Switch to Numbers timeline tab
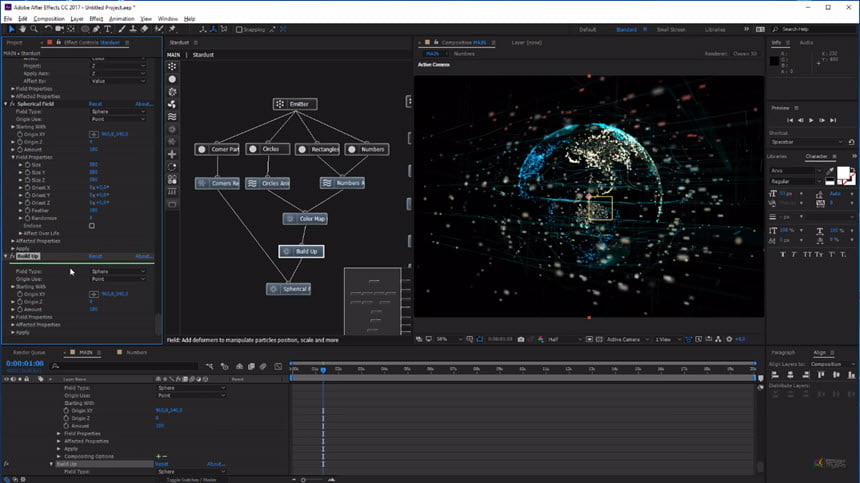Viewport: 860px width, 483px height. click(137, 353)
